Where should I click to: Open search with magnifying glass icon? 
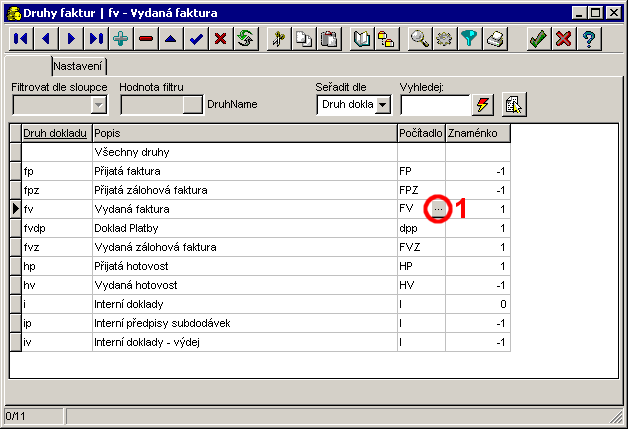(420, 39)
